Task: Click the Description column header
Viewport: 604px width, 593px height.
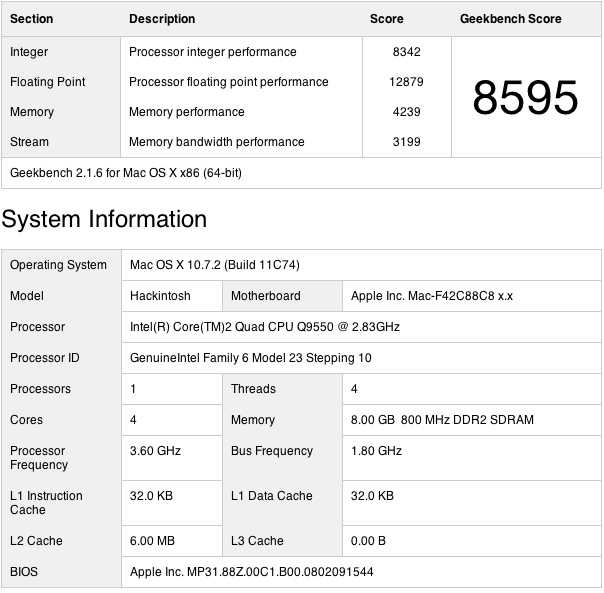Action: [x=162, y=19]
